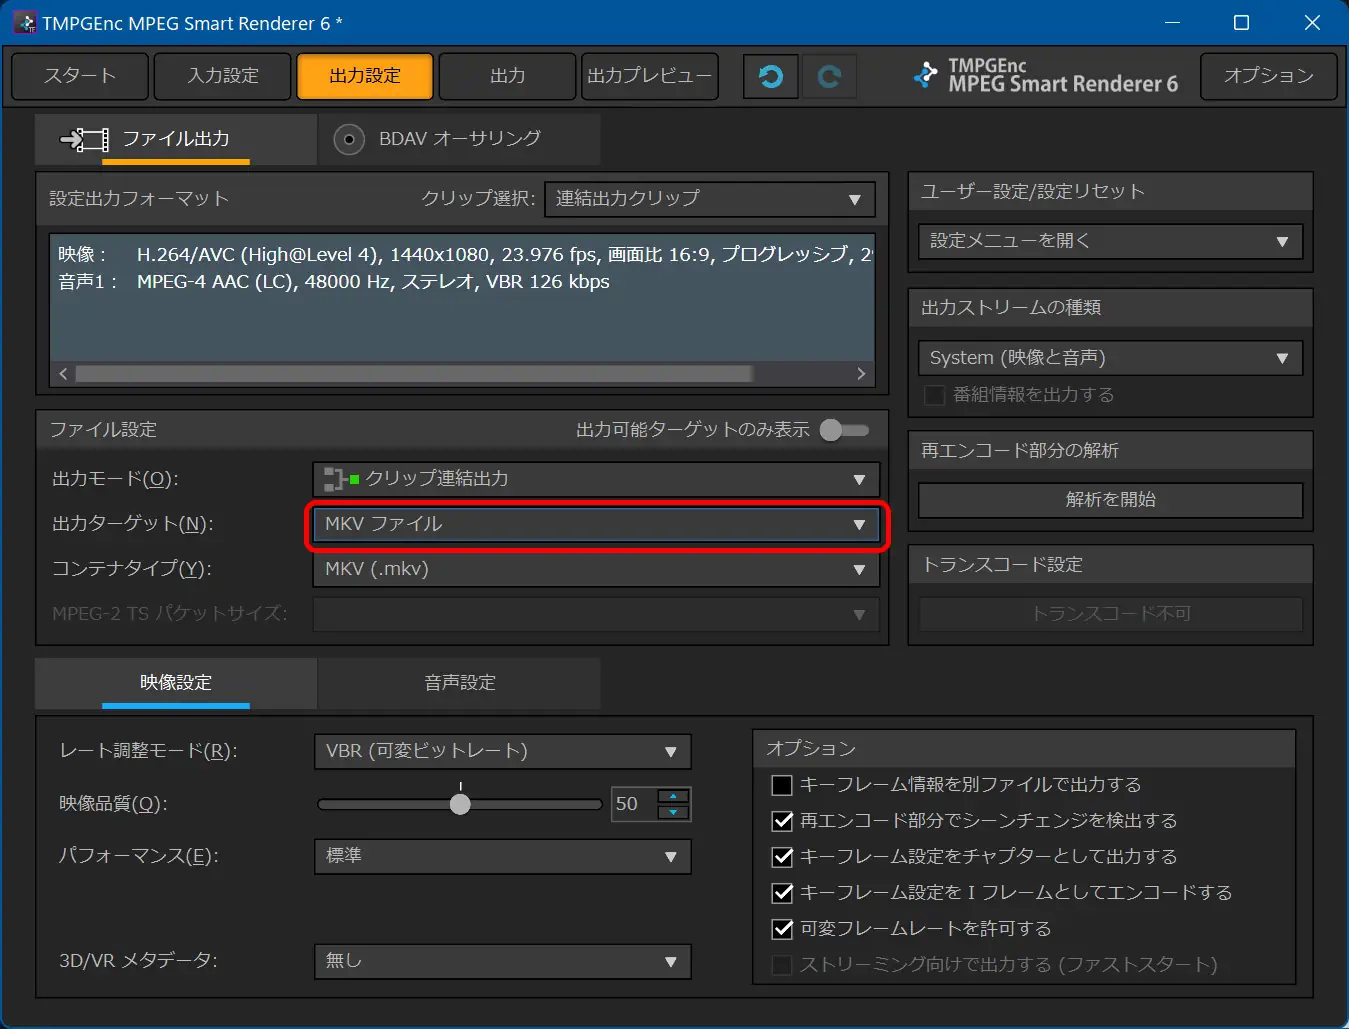This screenshot has height=1029, width=1349.
Task: Click the レート調整モード(R) label
Action: (x=148, y=751)
